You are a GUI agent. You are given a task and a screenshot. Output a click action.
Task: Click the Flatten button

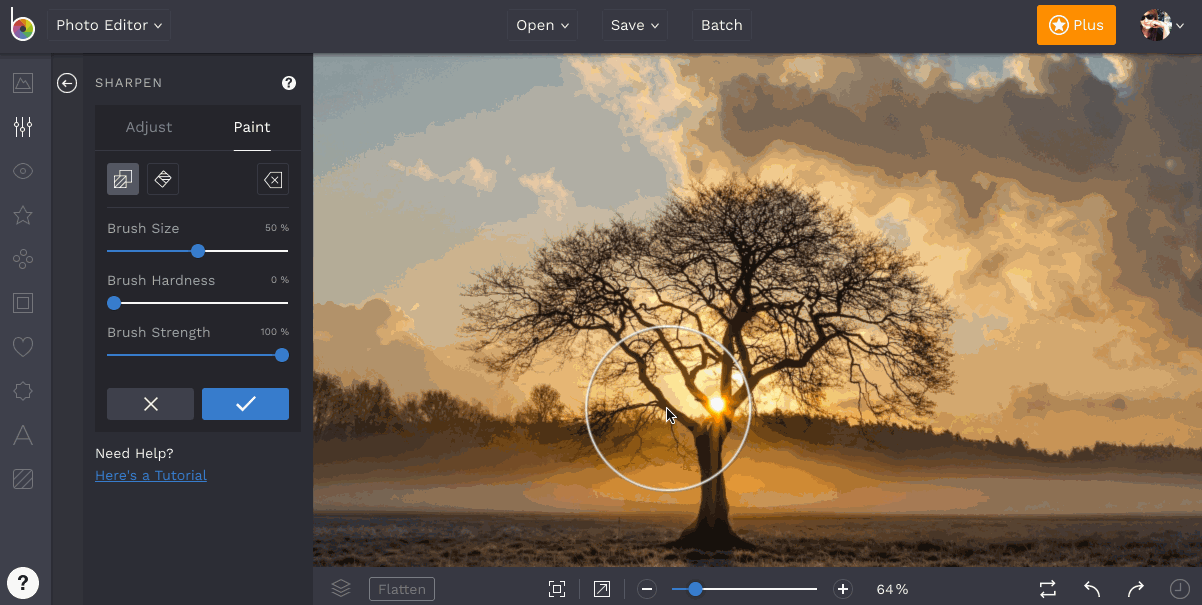click(402, 589)
